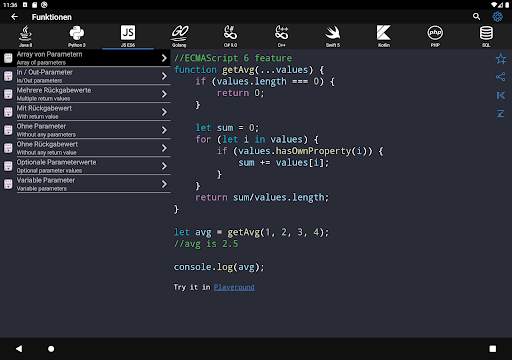Image resolution: width=512 pixels, height=360 pixels.
Task: Open settings via the blue gear icon
Action: (x=497, y=16)
